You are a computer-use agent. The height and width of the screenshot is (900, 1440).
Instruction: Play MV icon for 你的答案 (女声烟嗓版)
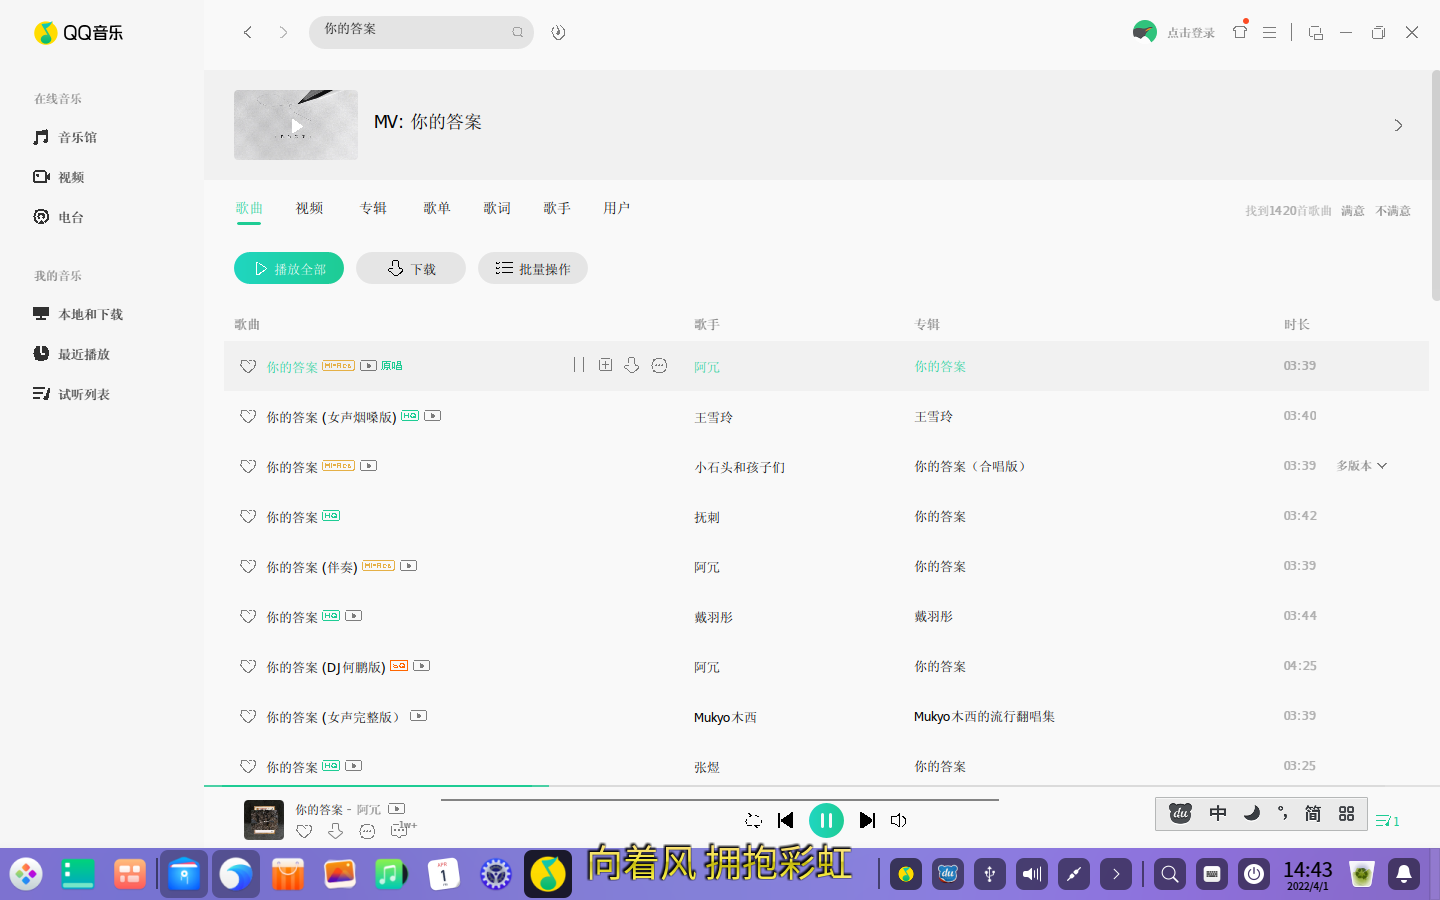coord(433,416)
